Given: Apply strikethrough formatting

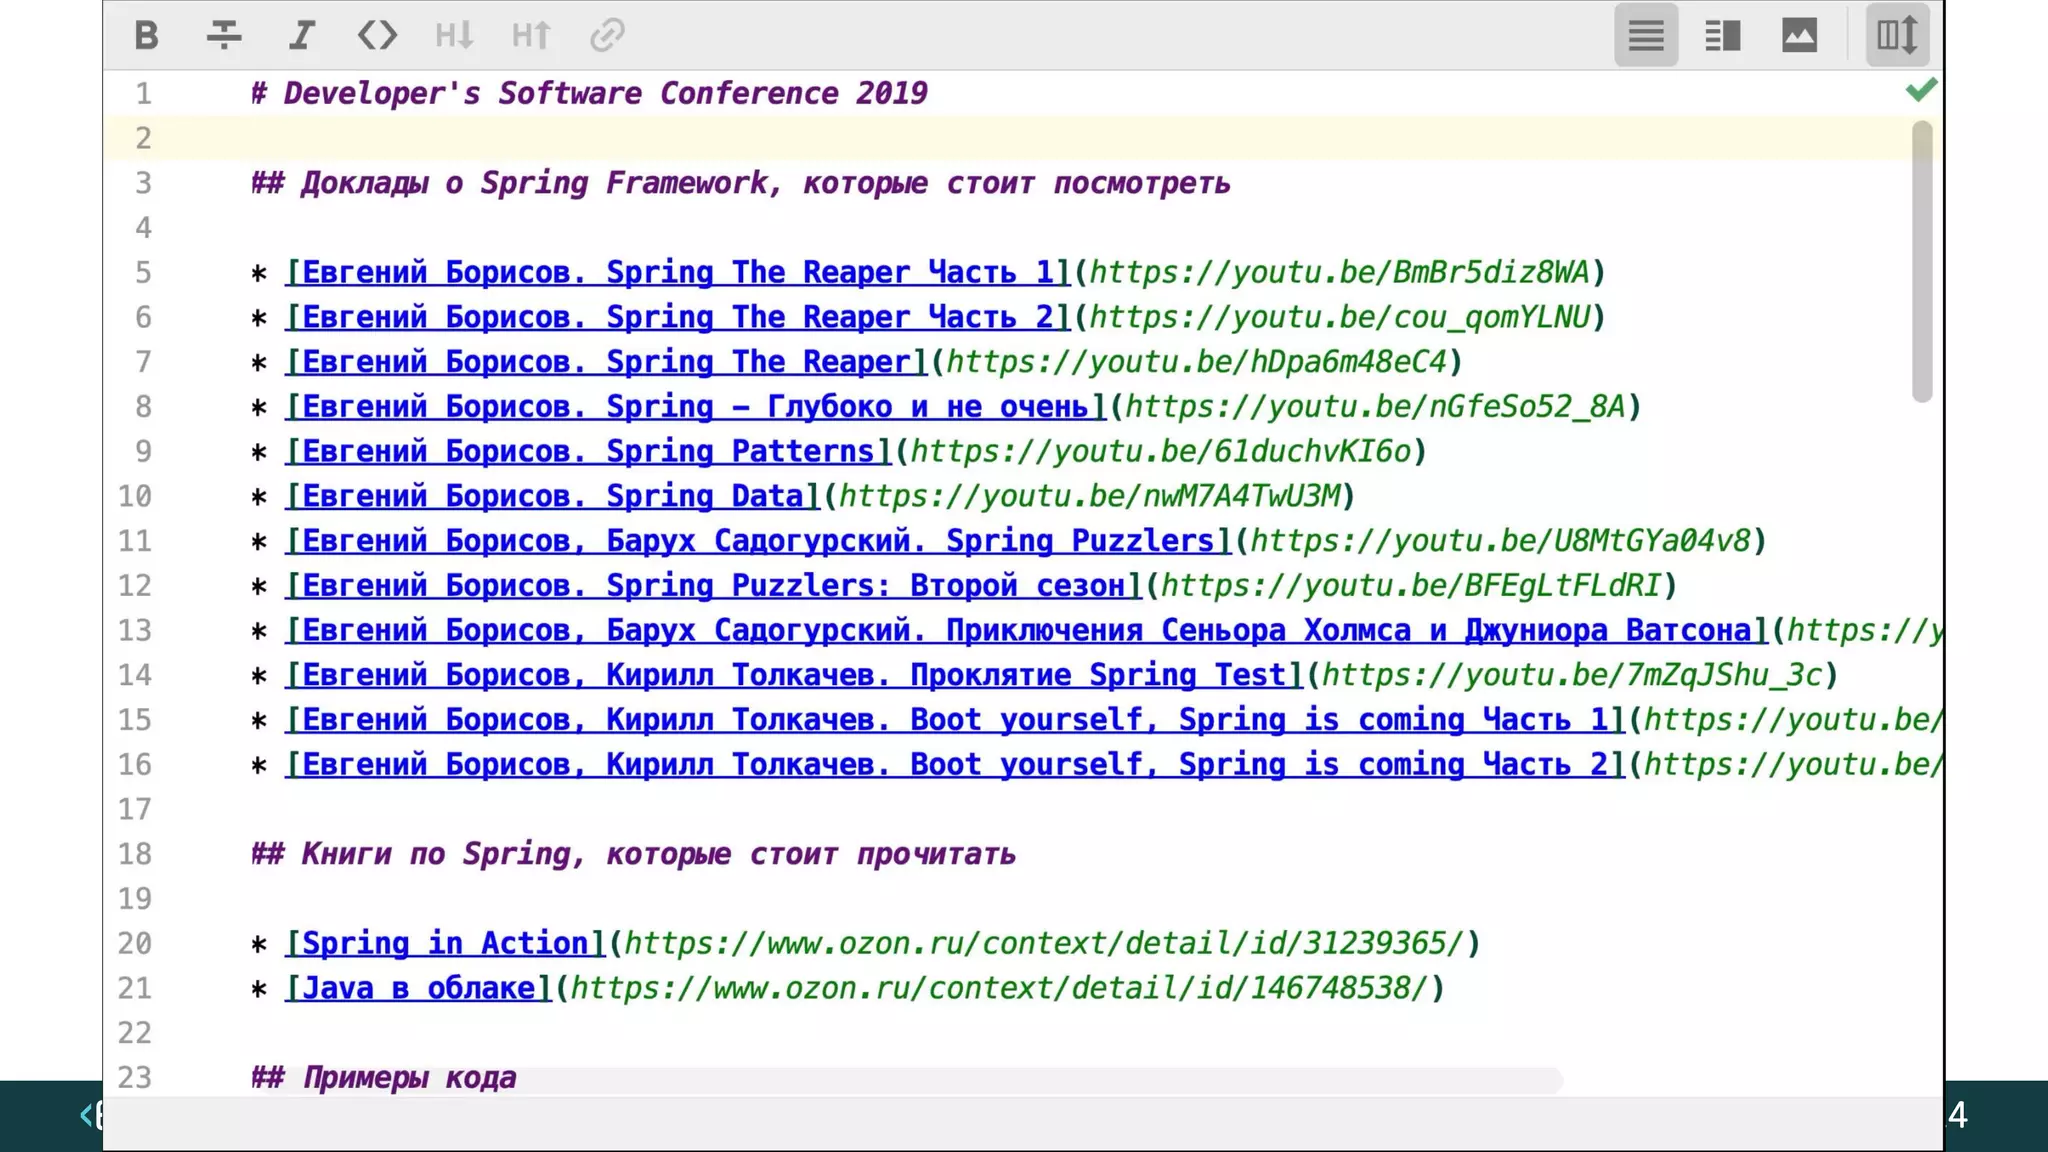Looking at the screenshot, I should (x=224, y=36).
